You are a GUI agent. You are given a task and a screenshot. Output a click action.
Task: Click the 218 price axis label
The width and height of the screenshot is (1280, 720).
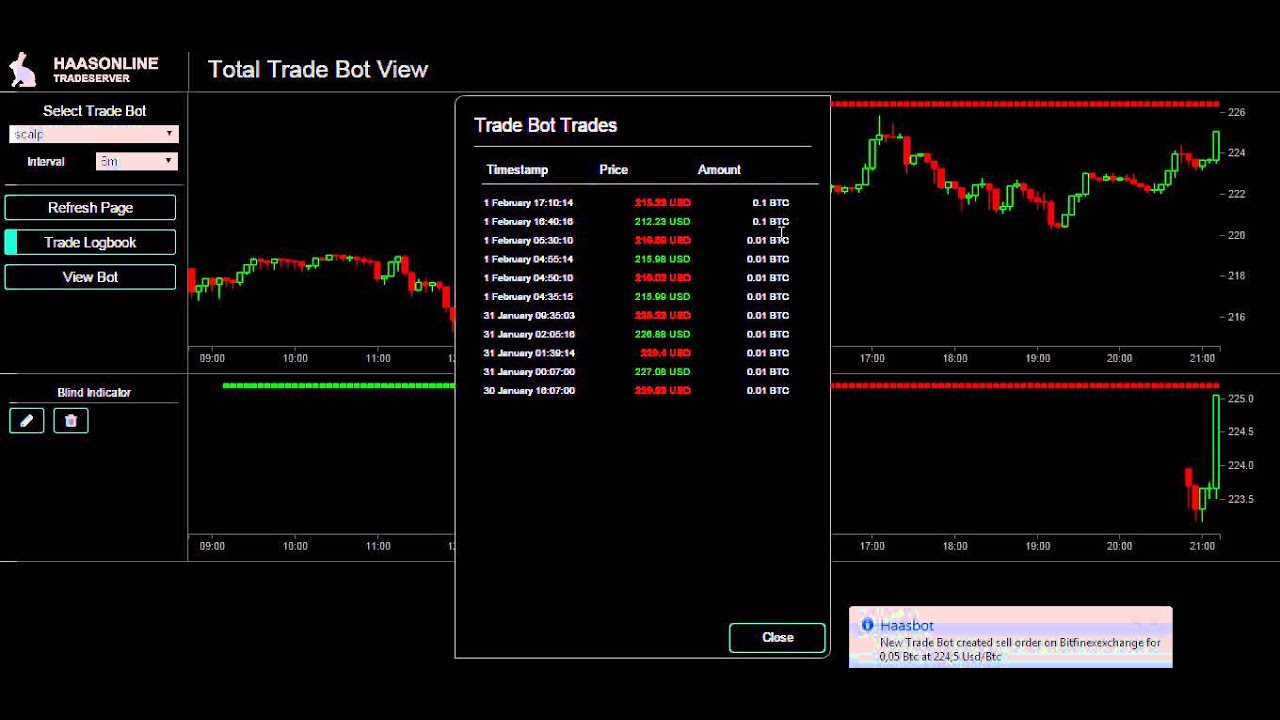(x=1236, y=276)
